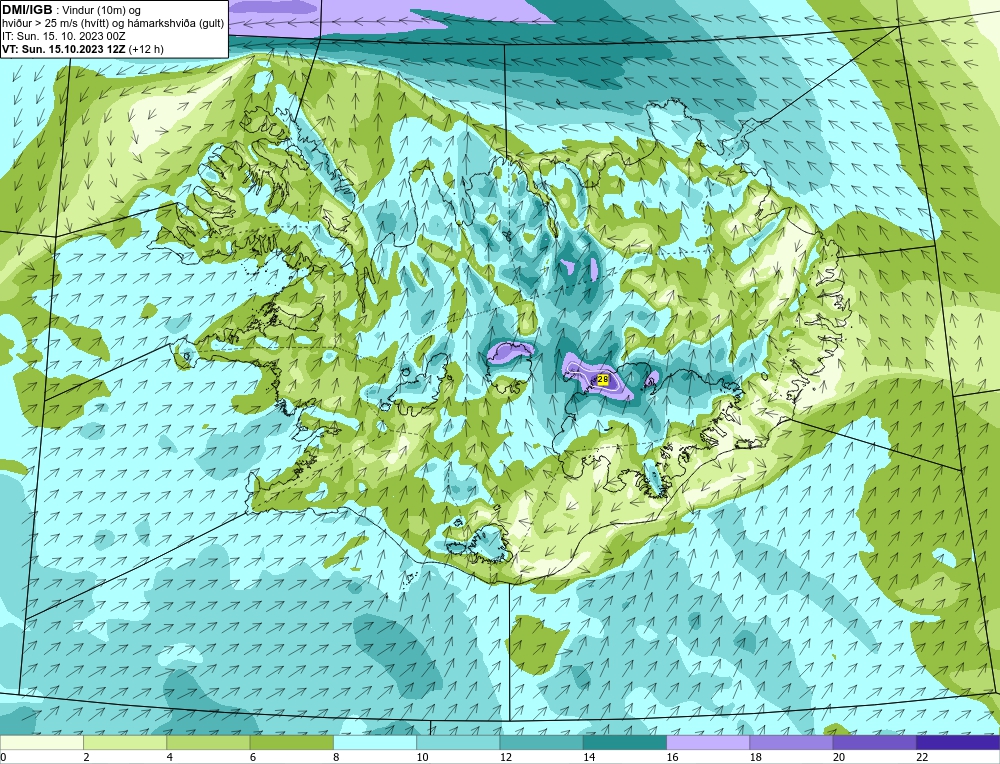Click the legend scale label 10
Viewport: 1000px width, 764px height.
[x=422, y=757]
